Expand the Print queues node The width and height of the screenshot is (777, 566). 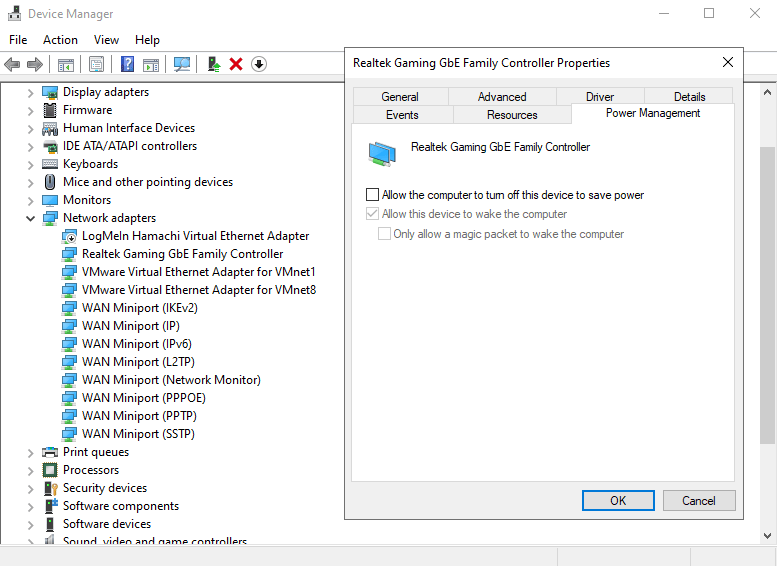(31, 453)
